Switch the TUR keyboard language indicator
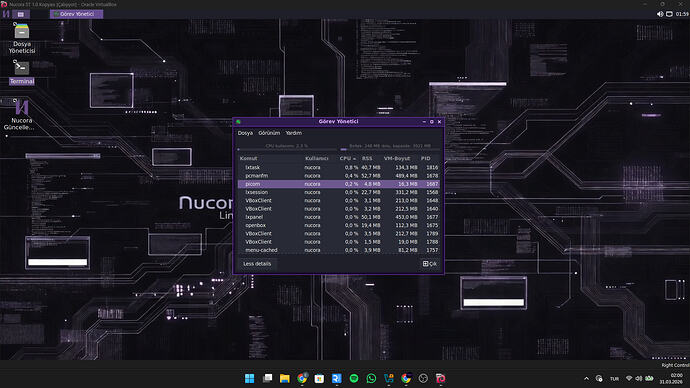 (614, 378)
